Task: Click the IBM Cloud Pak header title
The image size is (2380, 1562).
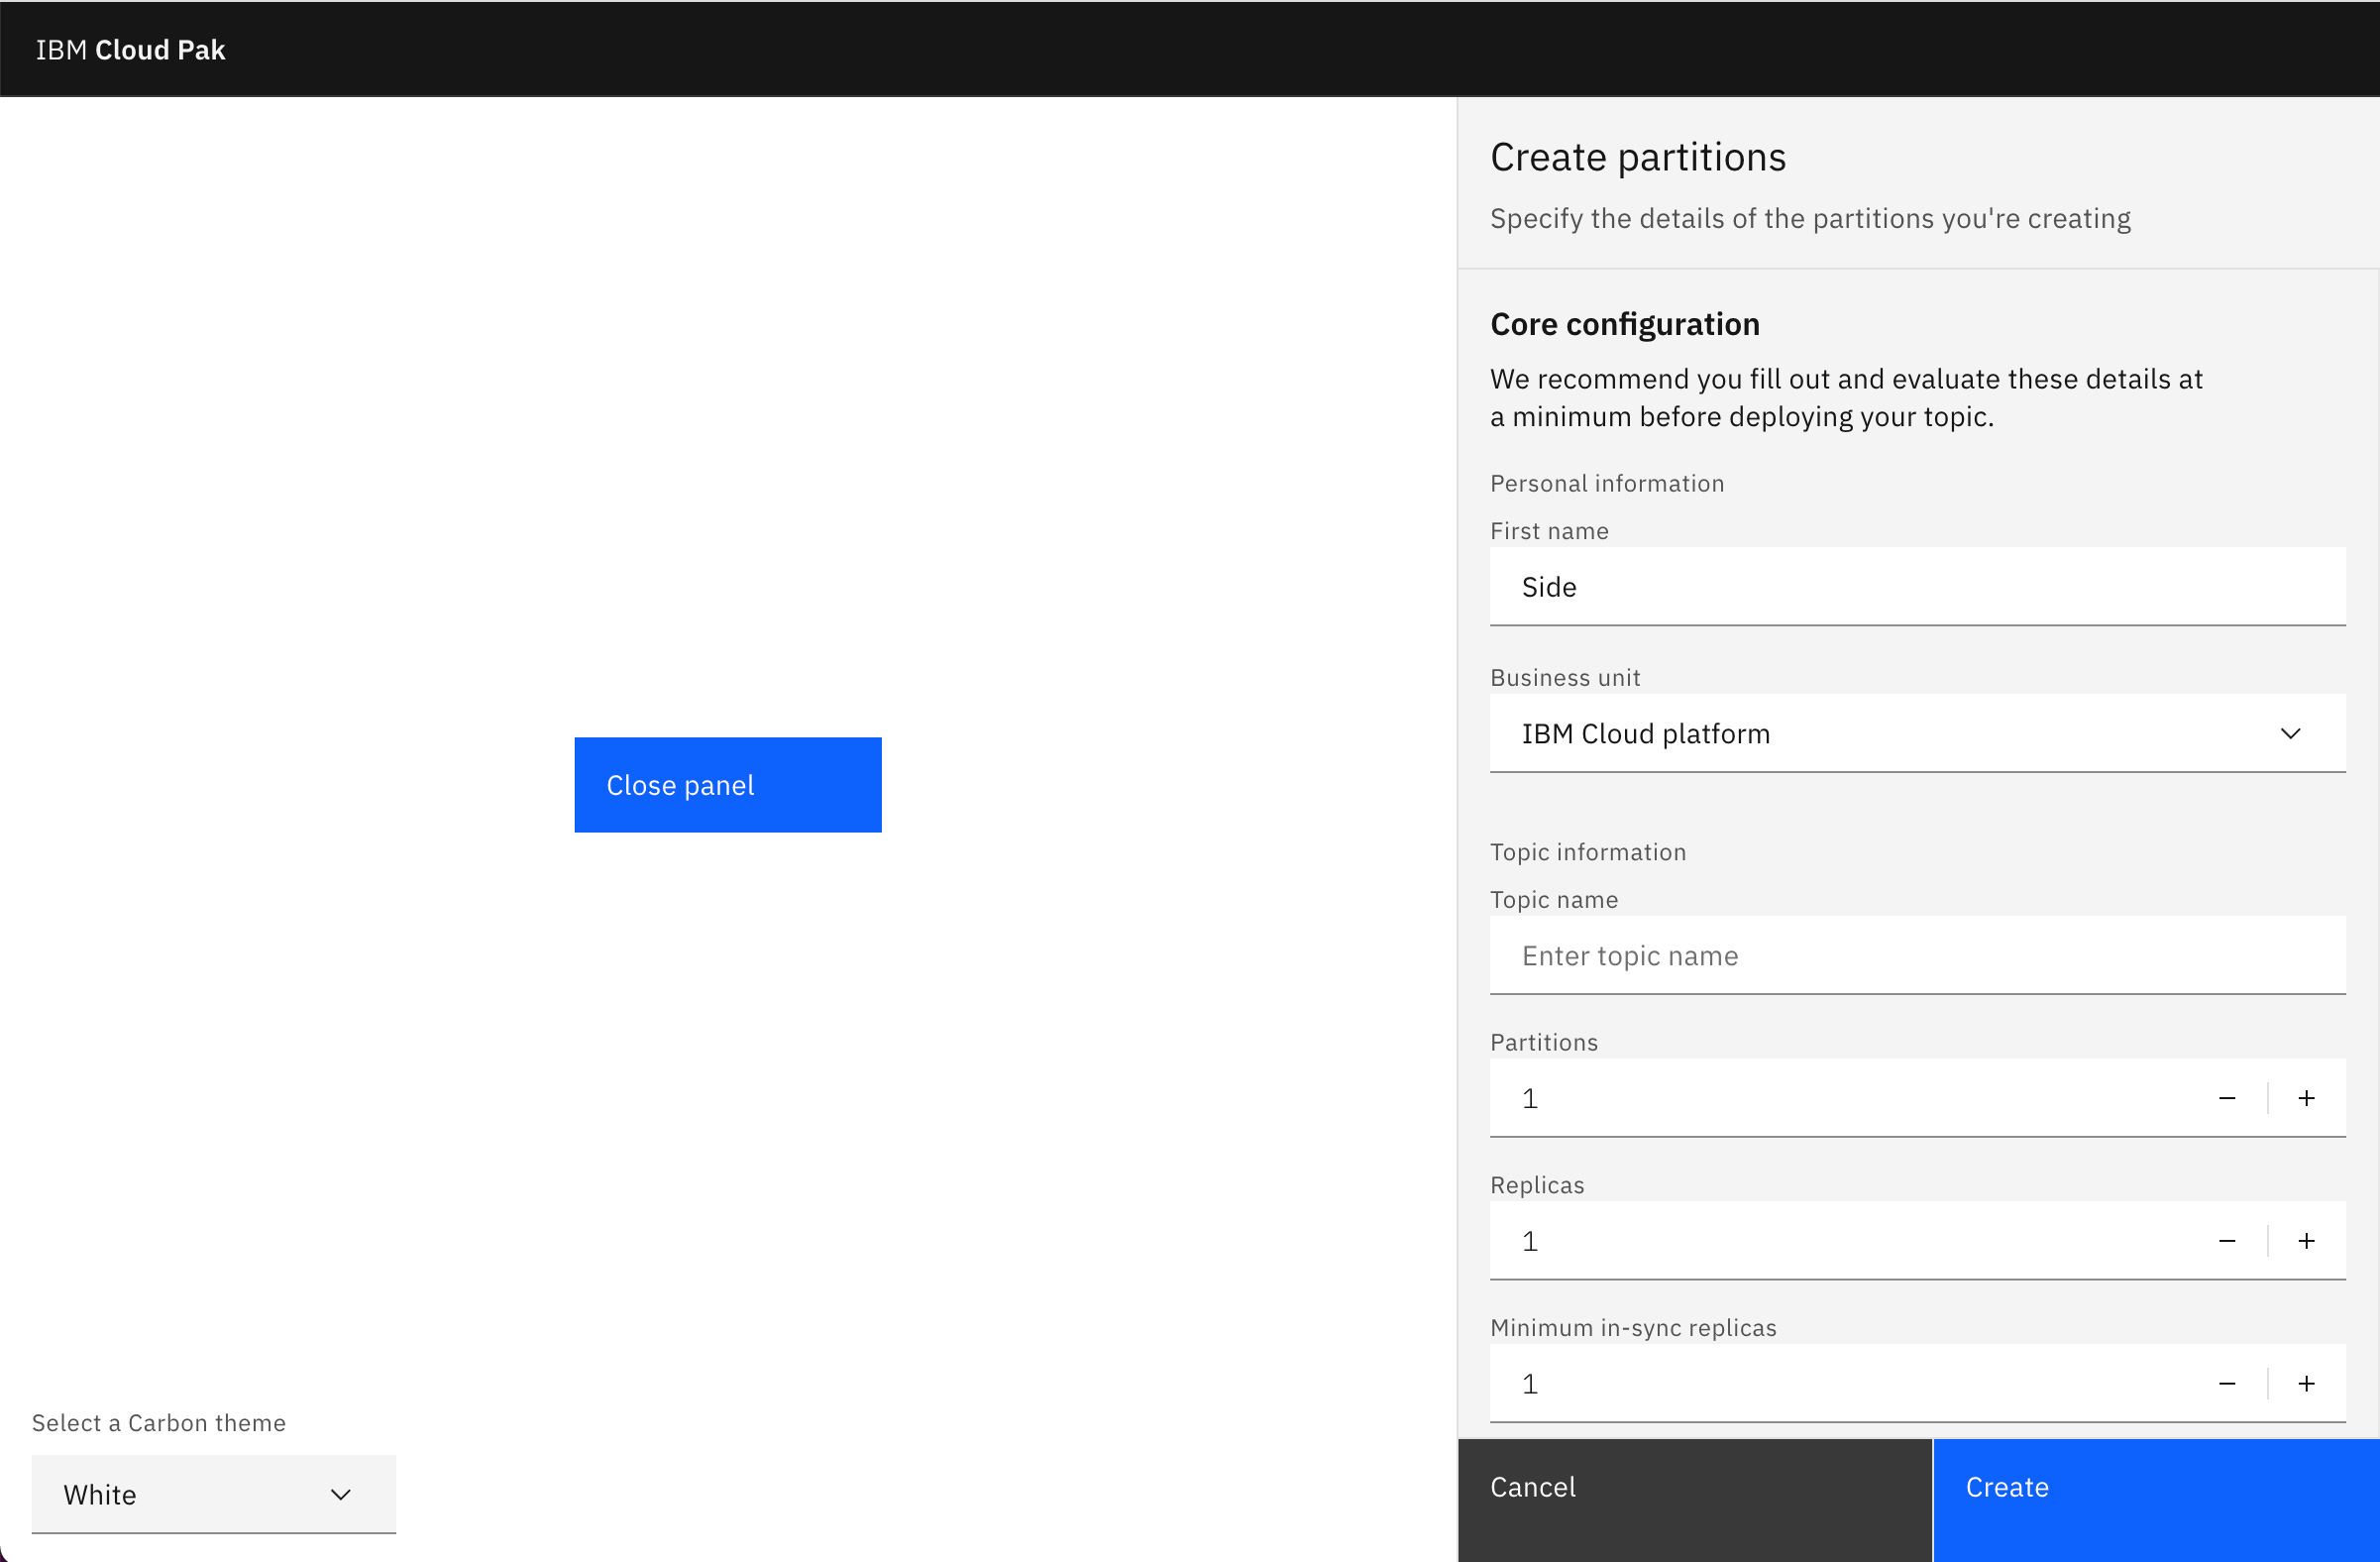Action: (x=129, y=48)
